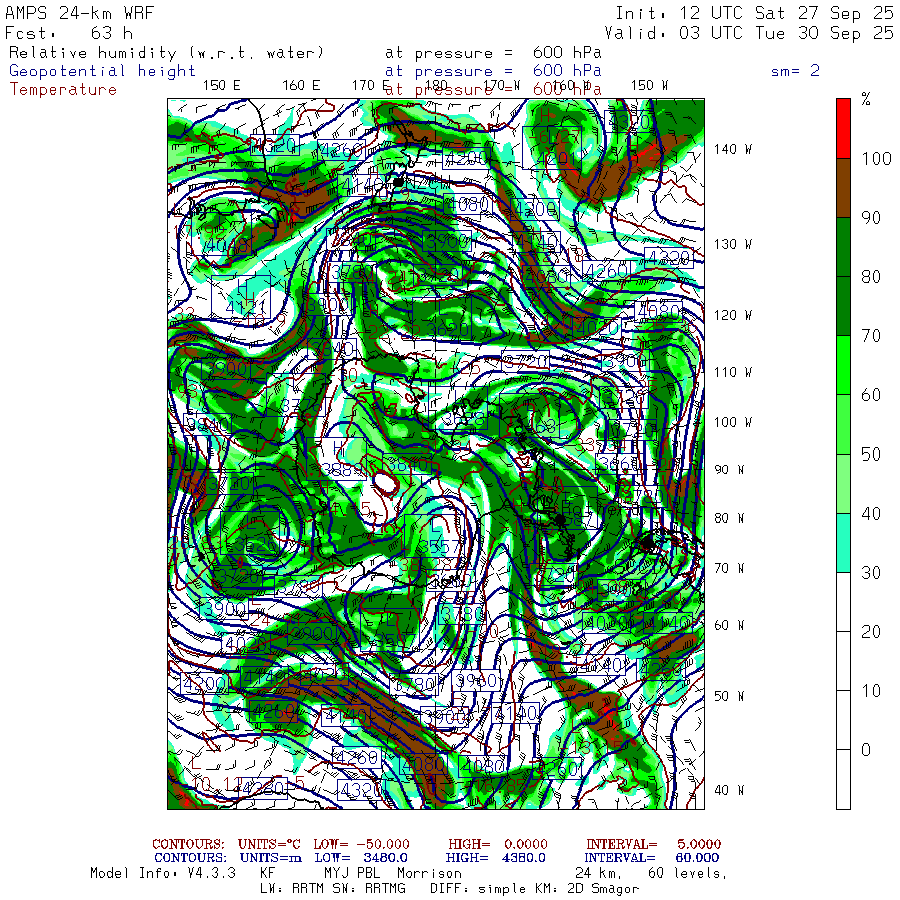Screen dimensions: 900x900
Task: Select the '140 W' longitude label on right
Action: [x=732, y=149]
